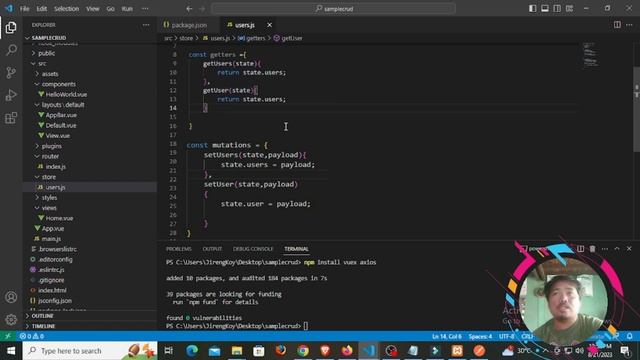This screenshot has width=640, height=360.
Task: Open the View menu
Action: tap(93, 9)
